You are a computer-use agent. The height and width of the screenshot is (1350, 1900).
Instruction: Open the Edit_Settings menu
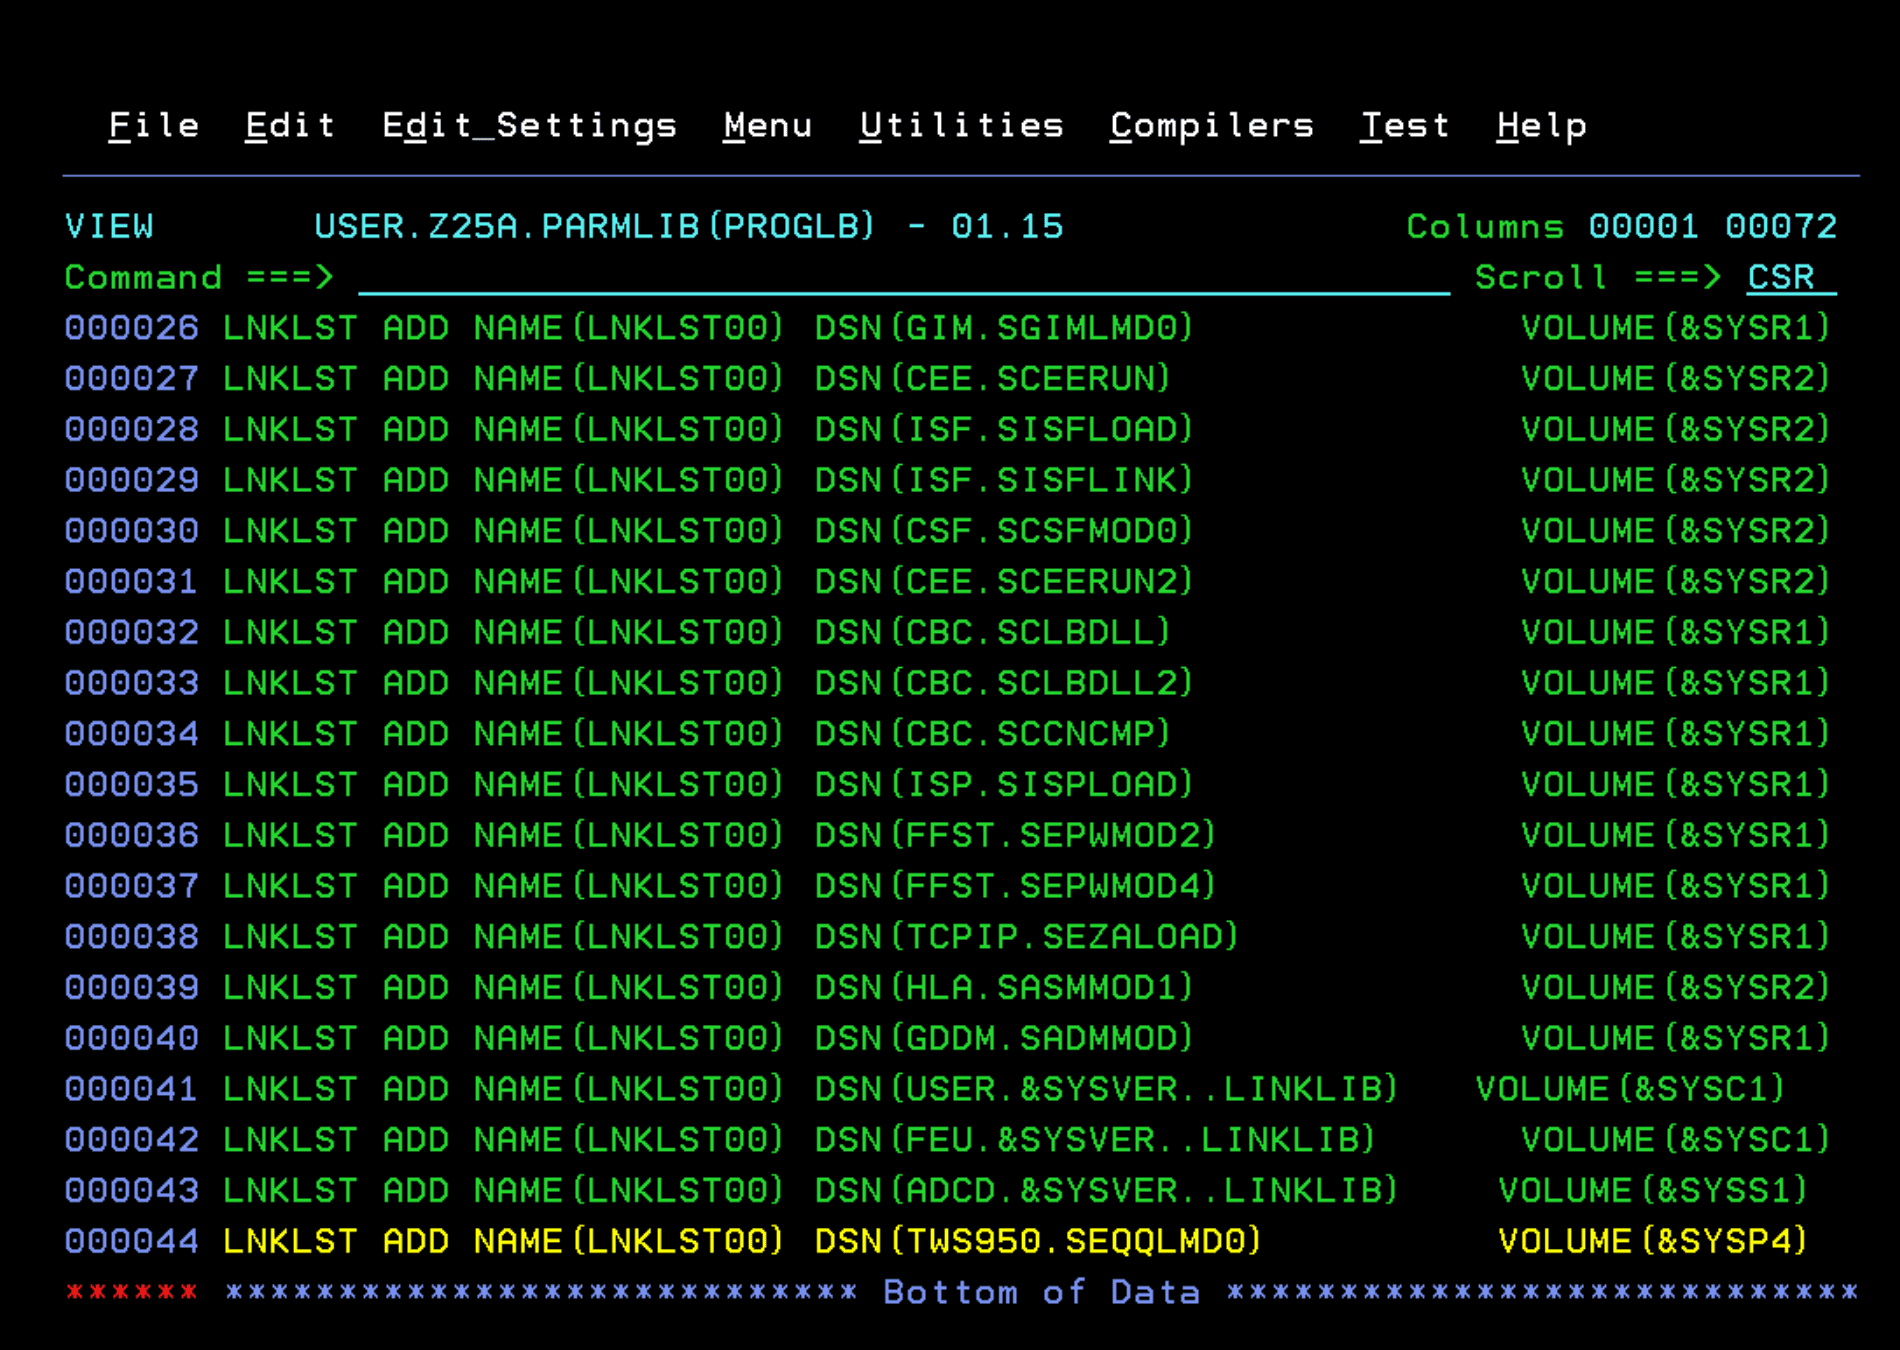pos(529,126)
